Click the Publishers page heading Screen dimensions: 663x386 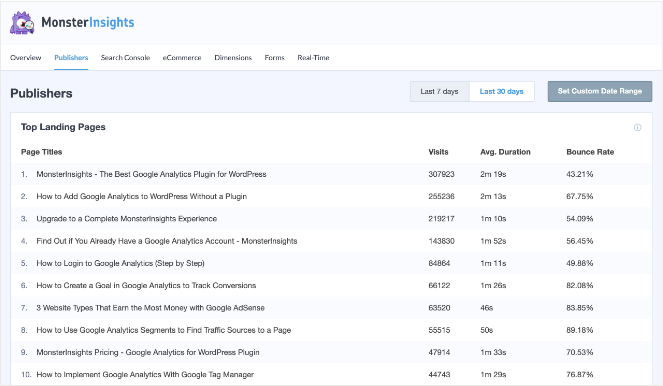pyautogui.click(x=41, y=93)
